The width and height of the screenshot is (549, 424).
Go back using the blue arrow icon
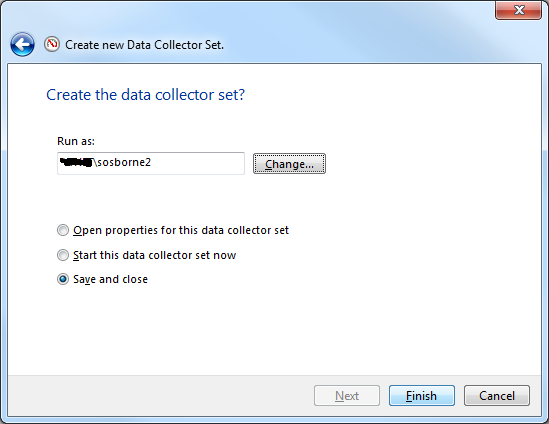[x=22, y=44]
